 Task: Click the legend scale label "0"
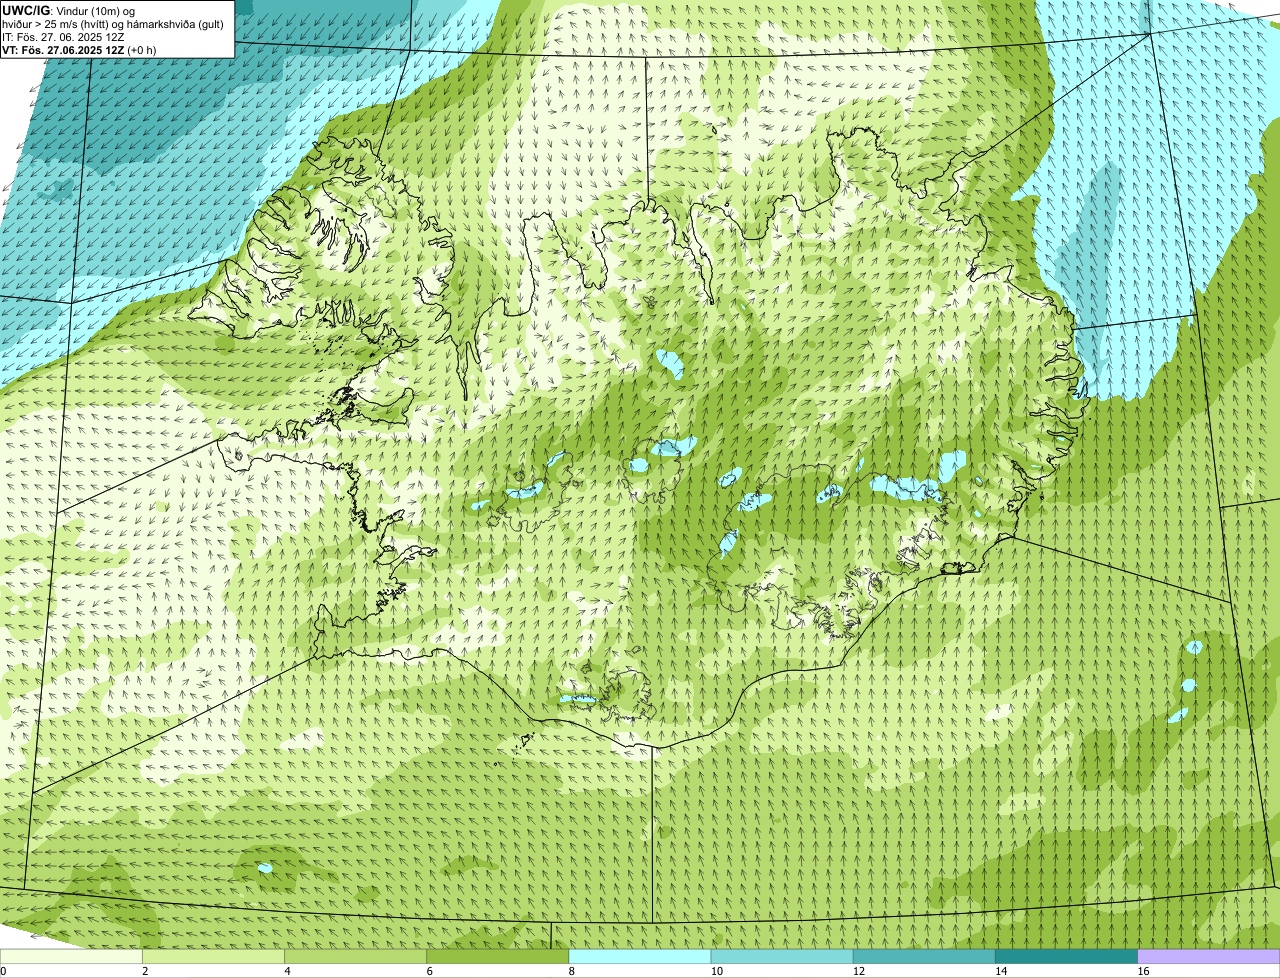pyautogui.click(x=3, y=971)
